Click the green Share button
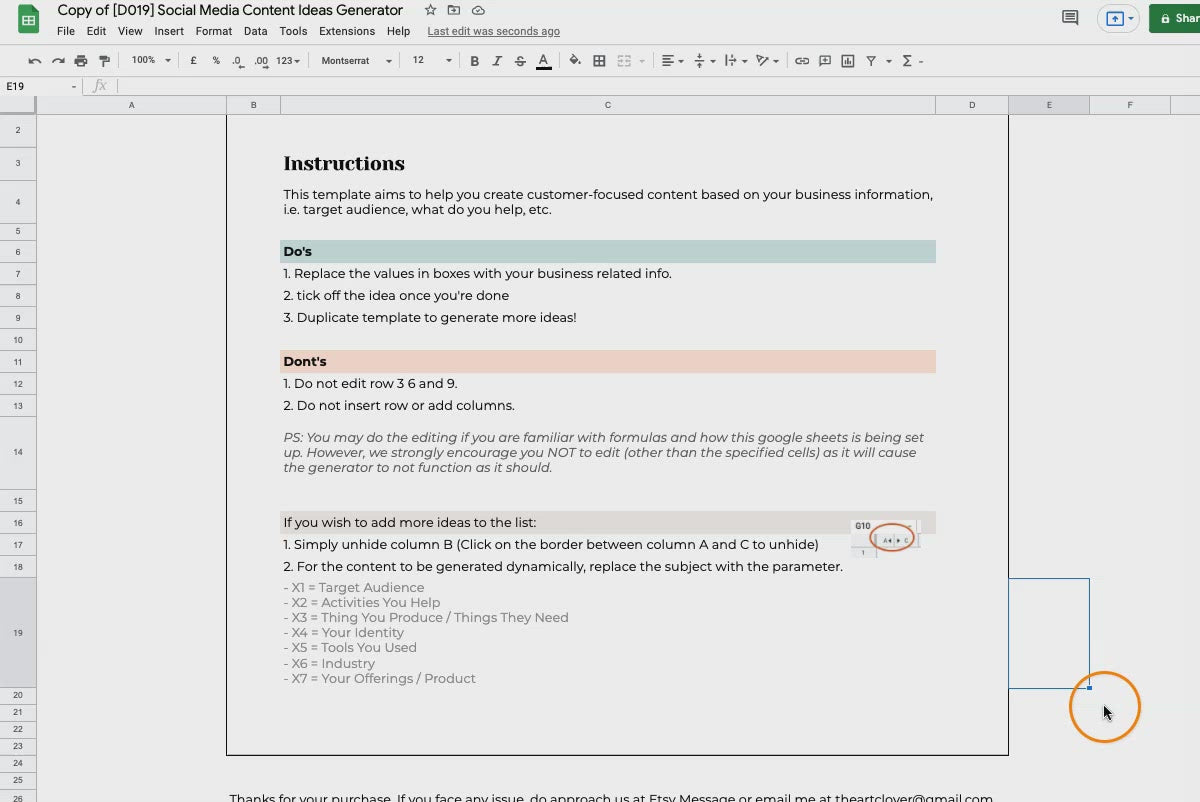This screenshot has width=1200, height=802. click(1176, 18)
